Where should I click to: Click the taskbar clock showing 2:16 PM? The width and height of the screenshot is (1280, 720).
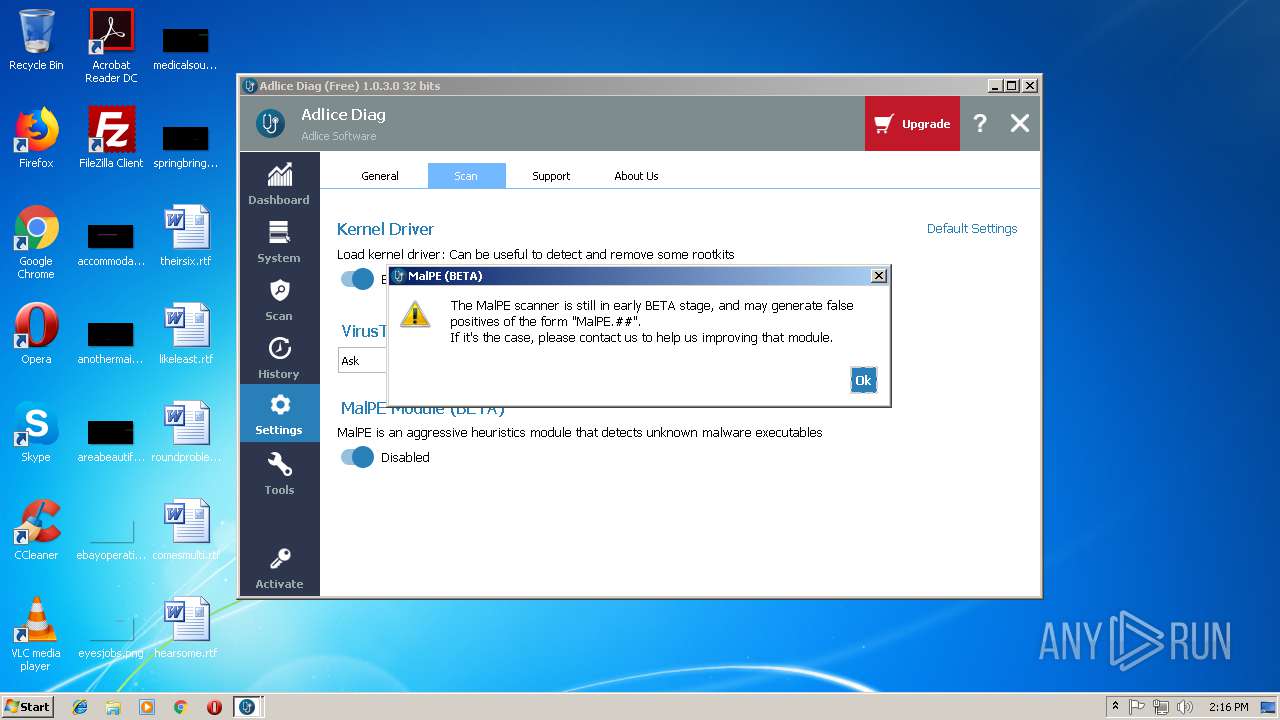[1229, 707]
